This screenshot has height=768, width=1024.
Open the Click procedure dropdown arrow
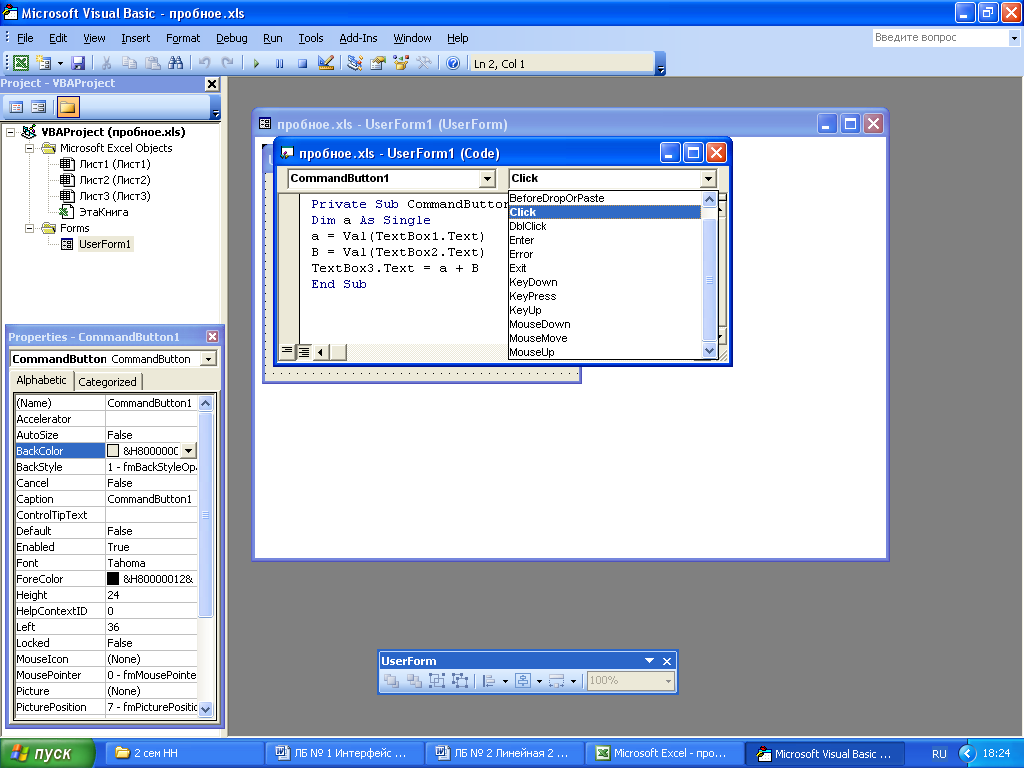(709, 178)
